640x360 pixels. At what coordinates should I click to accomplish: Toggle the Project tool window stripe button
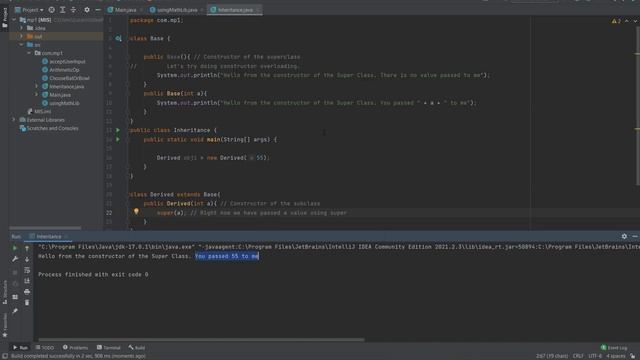(4, 18)
